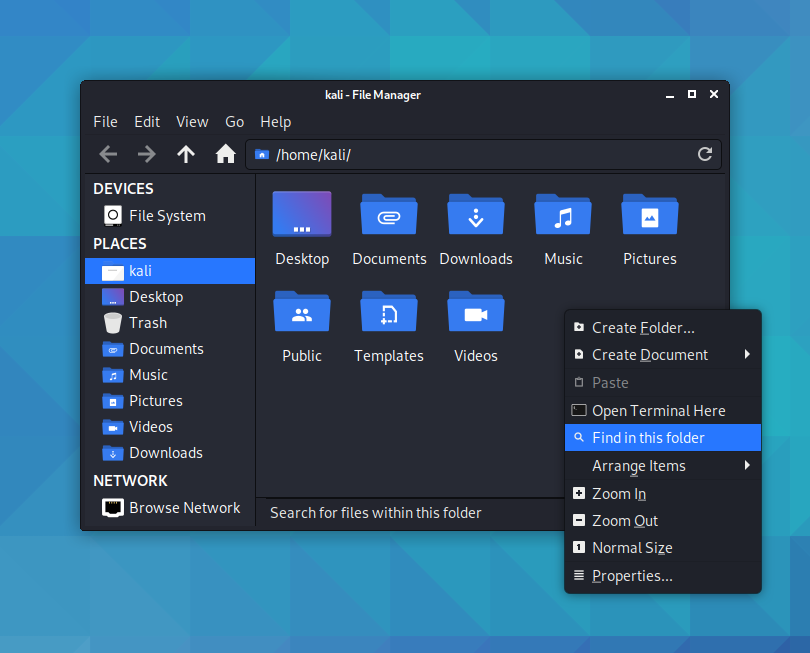
Task: Go back with the left arrow button
Action: (x=108, y=154)
